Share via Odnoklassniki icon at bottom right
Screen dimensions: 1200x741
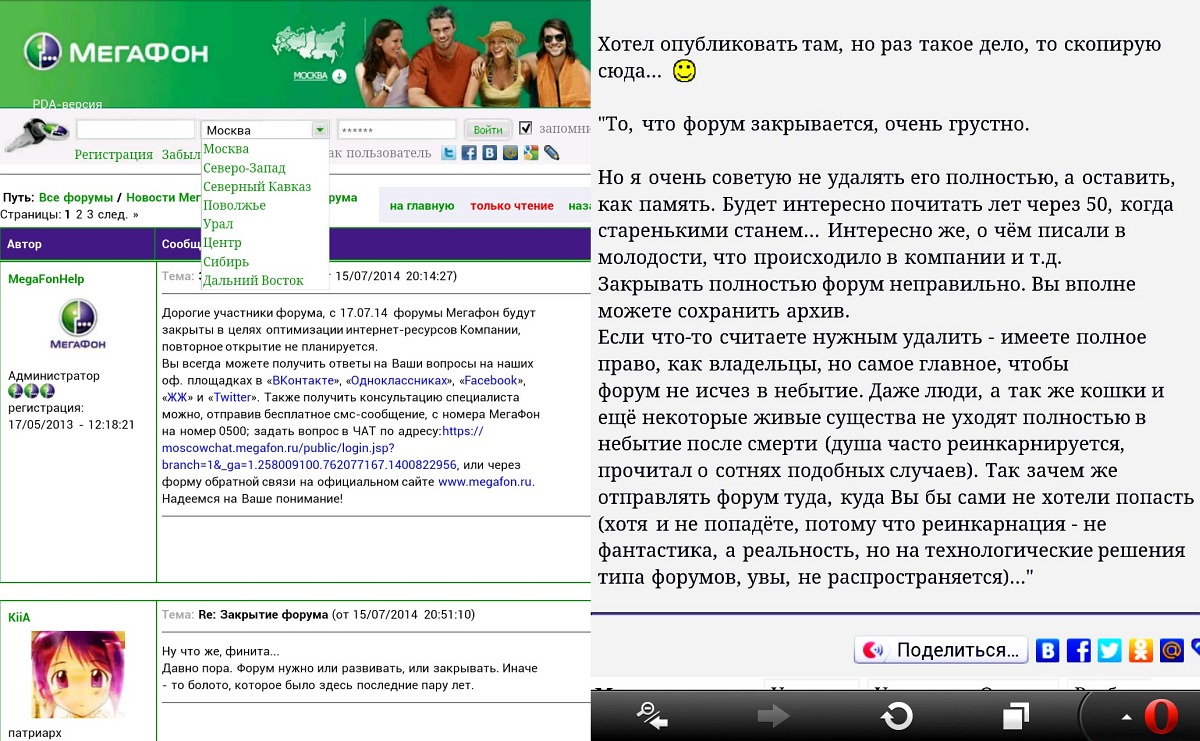coord(1140,650)
